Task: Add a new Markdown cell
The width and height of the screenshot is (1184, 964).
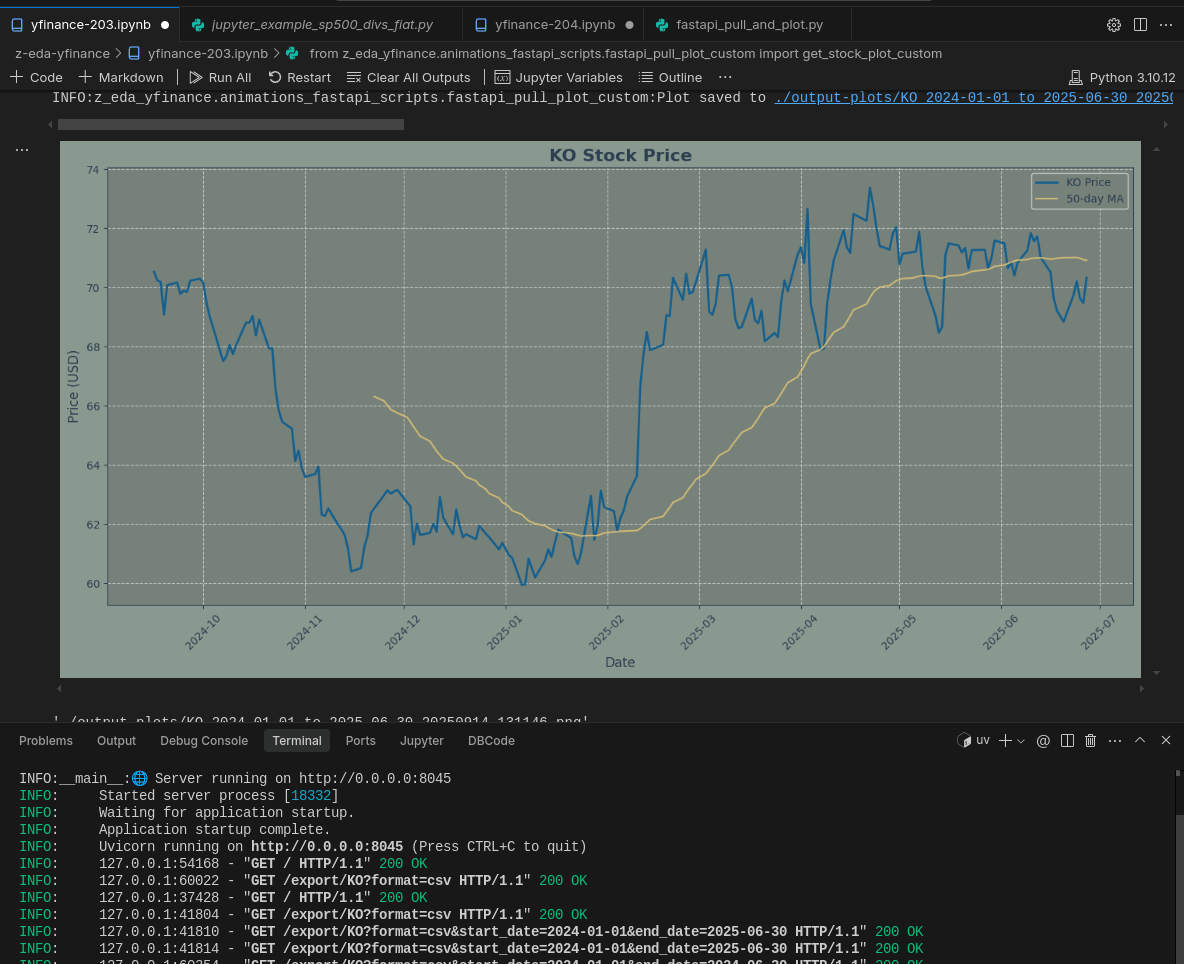Action: coord(121,77)
